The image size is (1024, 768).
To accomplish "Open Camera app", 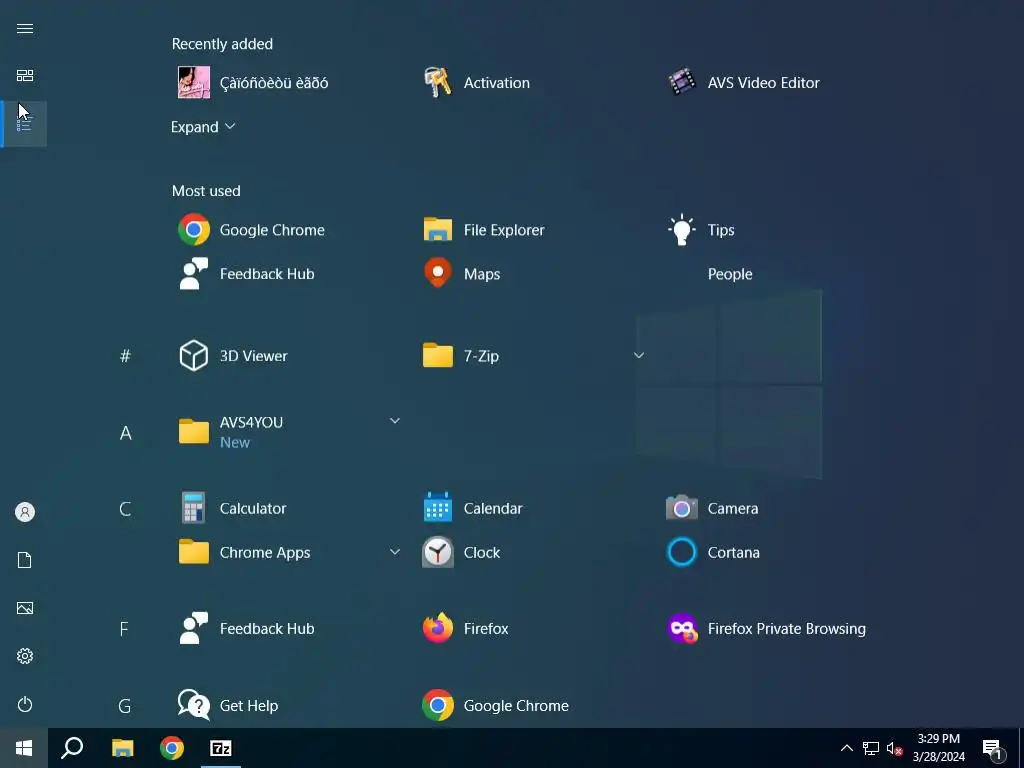I will click(x=712, y=508).
